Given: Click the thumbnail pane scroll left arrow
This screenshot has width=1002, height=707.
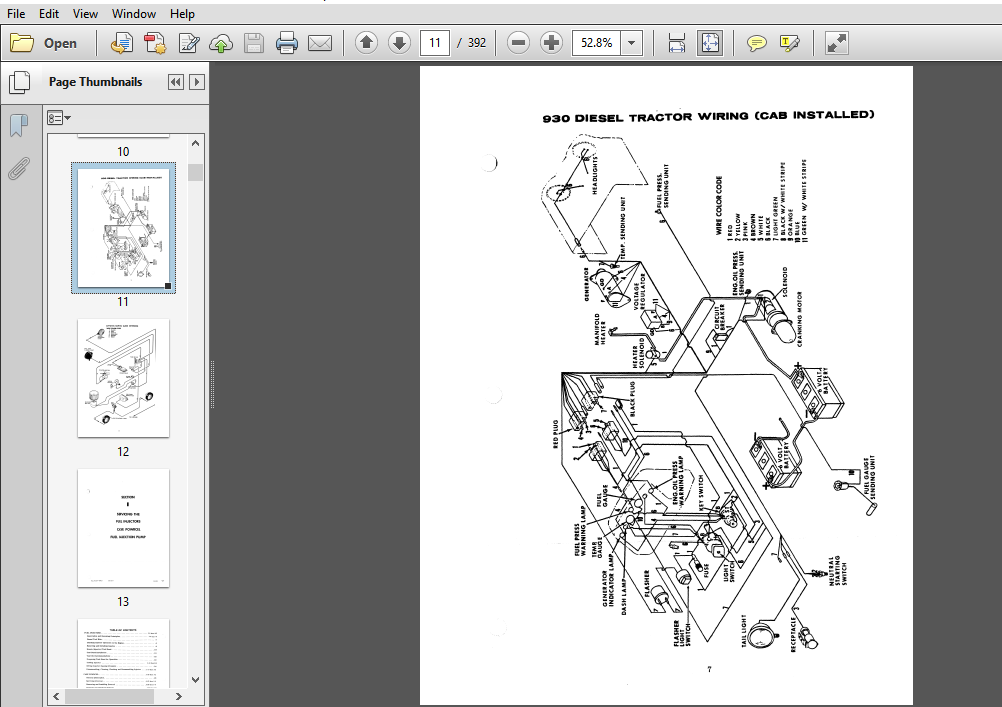Looking at the screenshot, I should point(56,696).
